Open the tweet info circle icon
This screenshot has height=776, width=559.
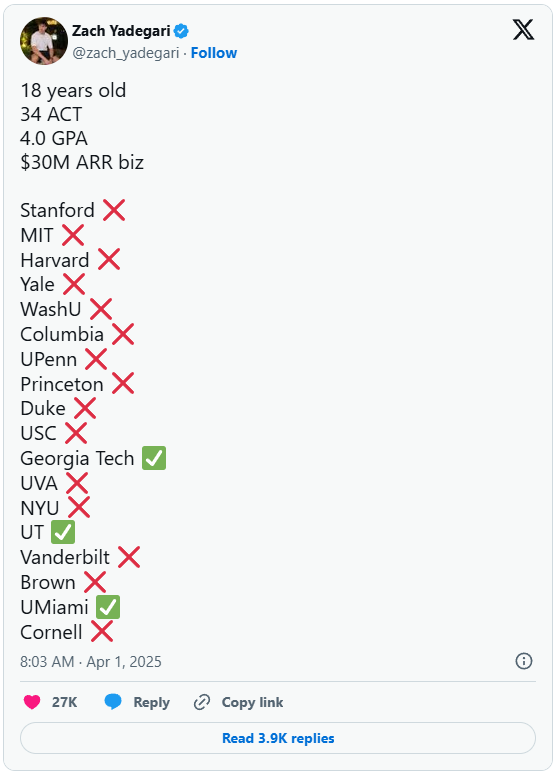point(523,661)
